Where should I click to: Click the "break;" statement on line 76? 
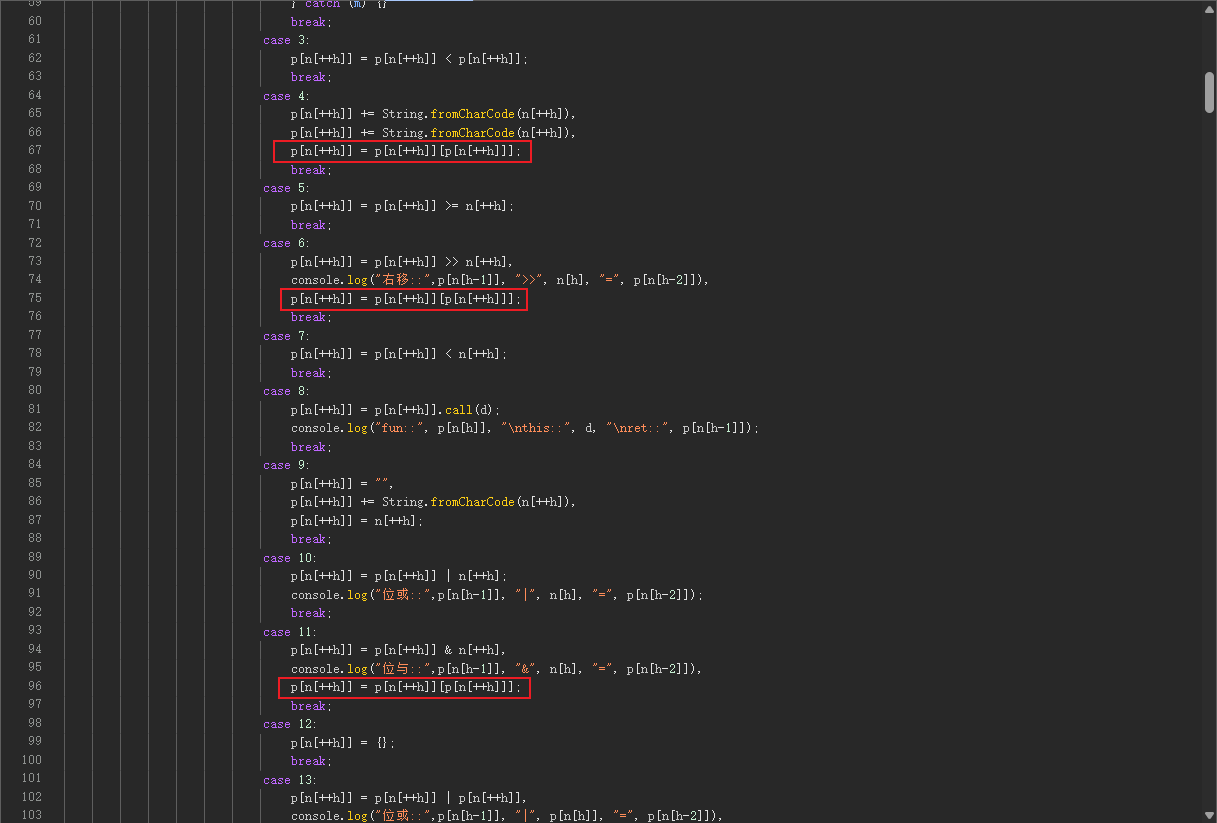(x=311, y=317)
